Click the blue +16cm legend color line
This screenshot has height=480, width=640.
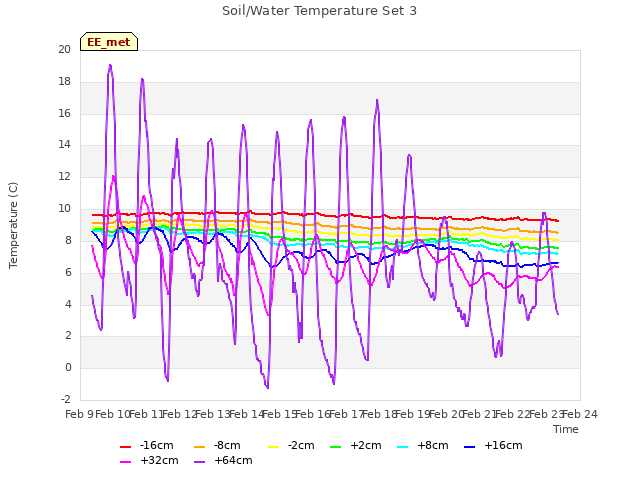(x=470, y=447)
